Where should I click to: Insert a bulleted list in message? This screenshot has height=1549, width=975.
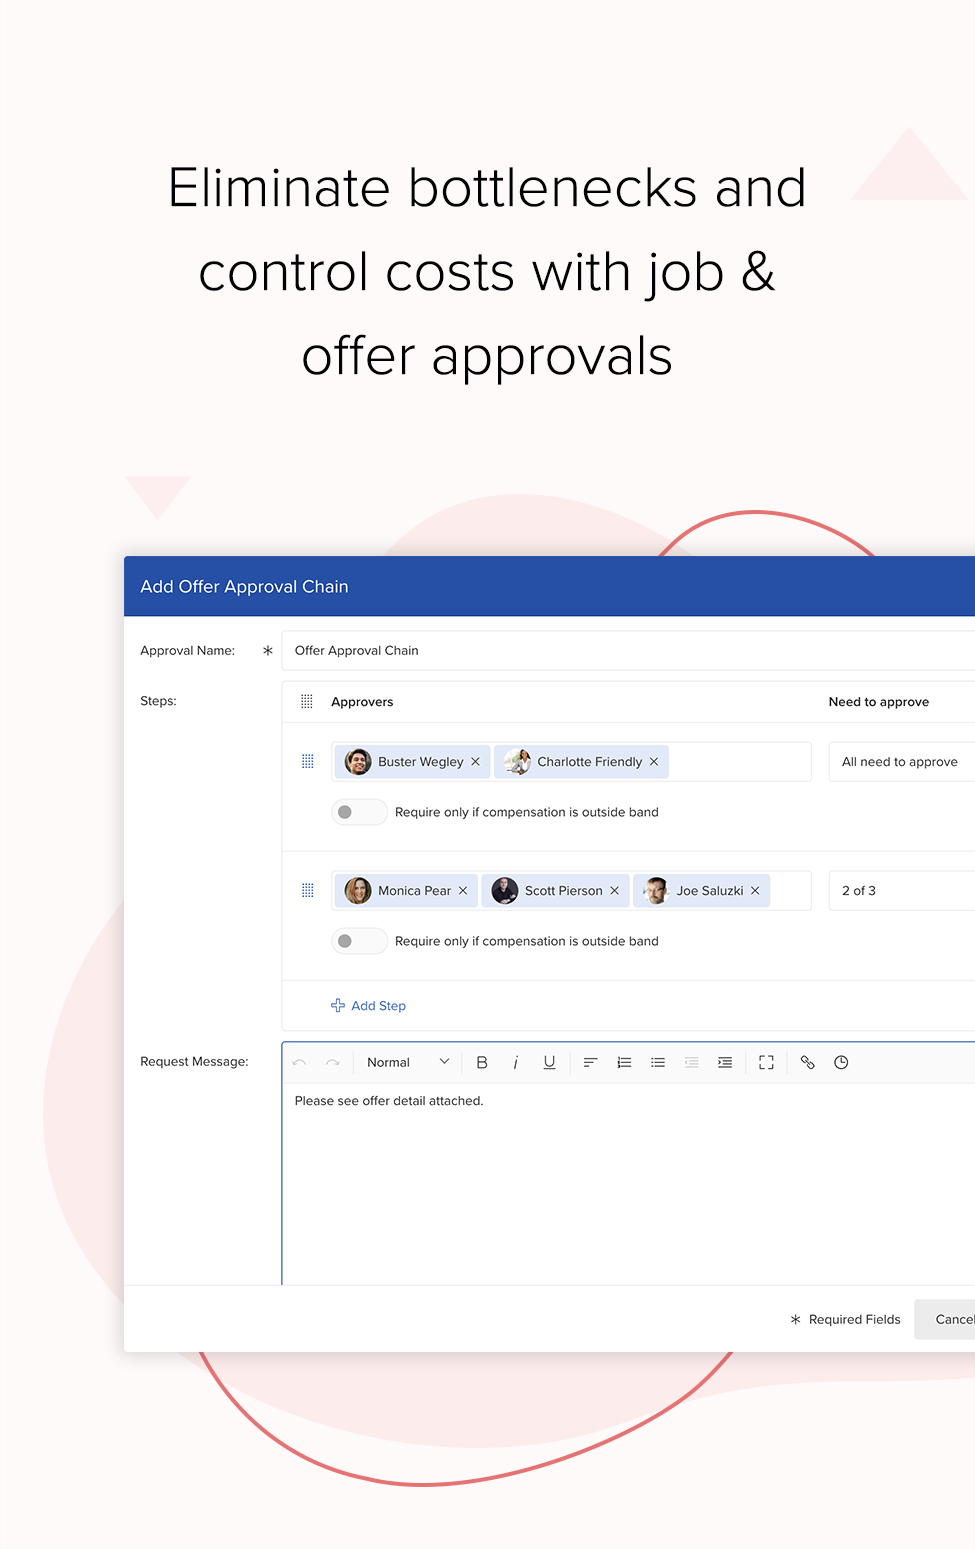pos(658,1063)
